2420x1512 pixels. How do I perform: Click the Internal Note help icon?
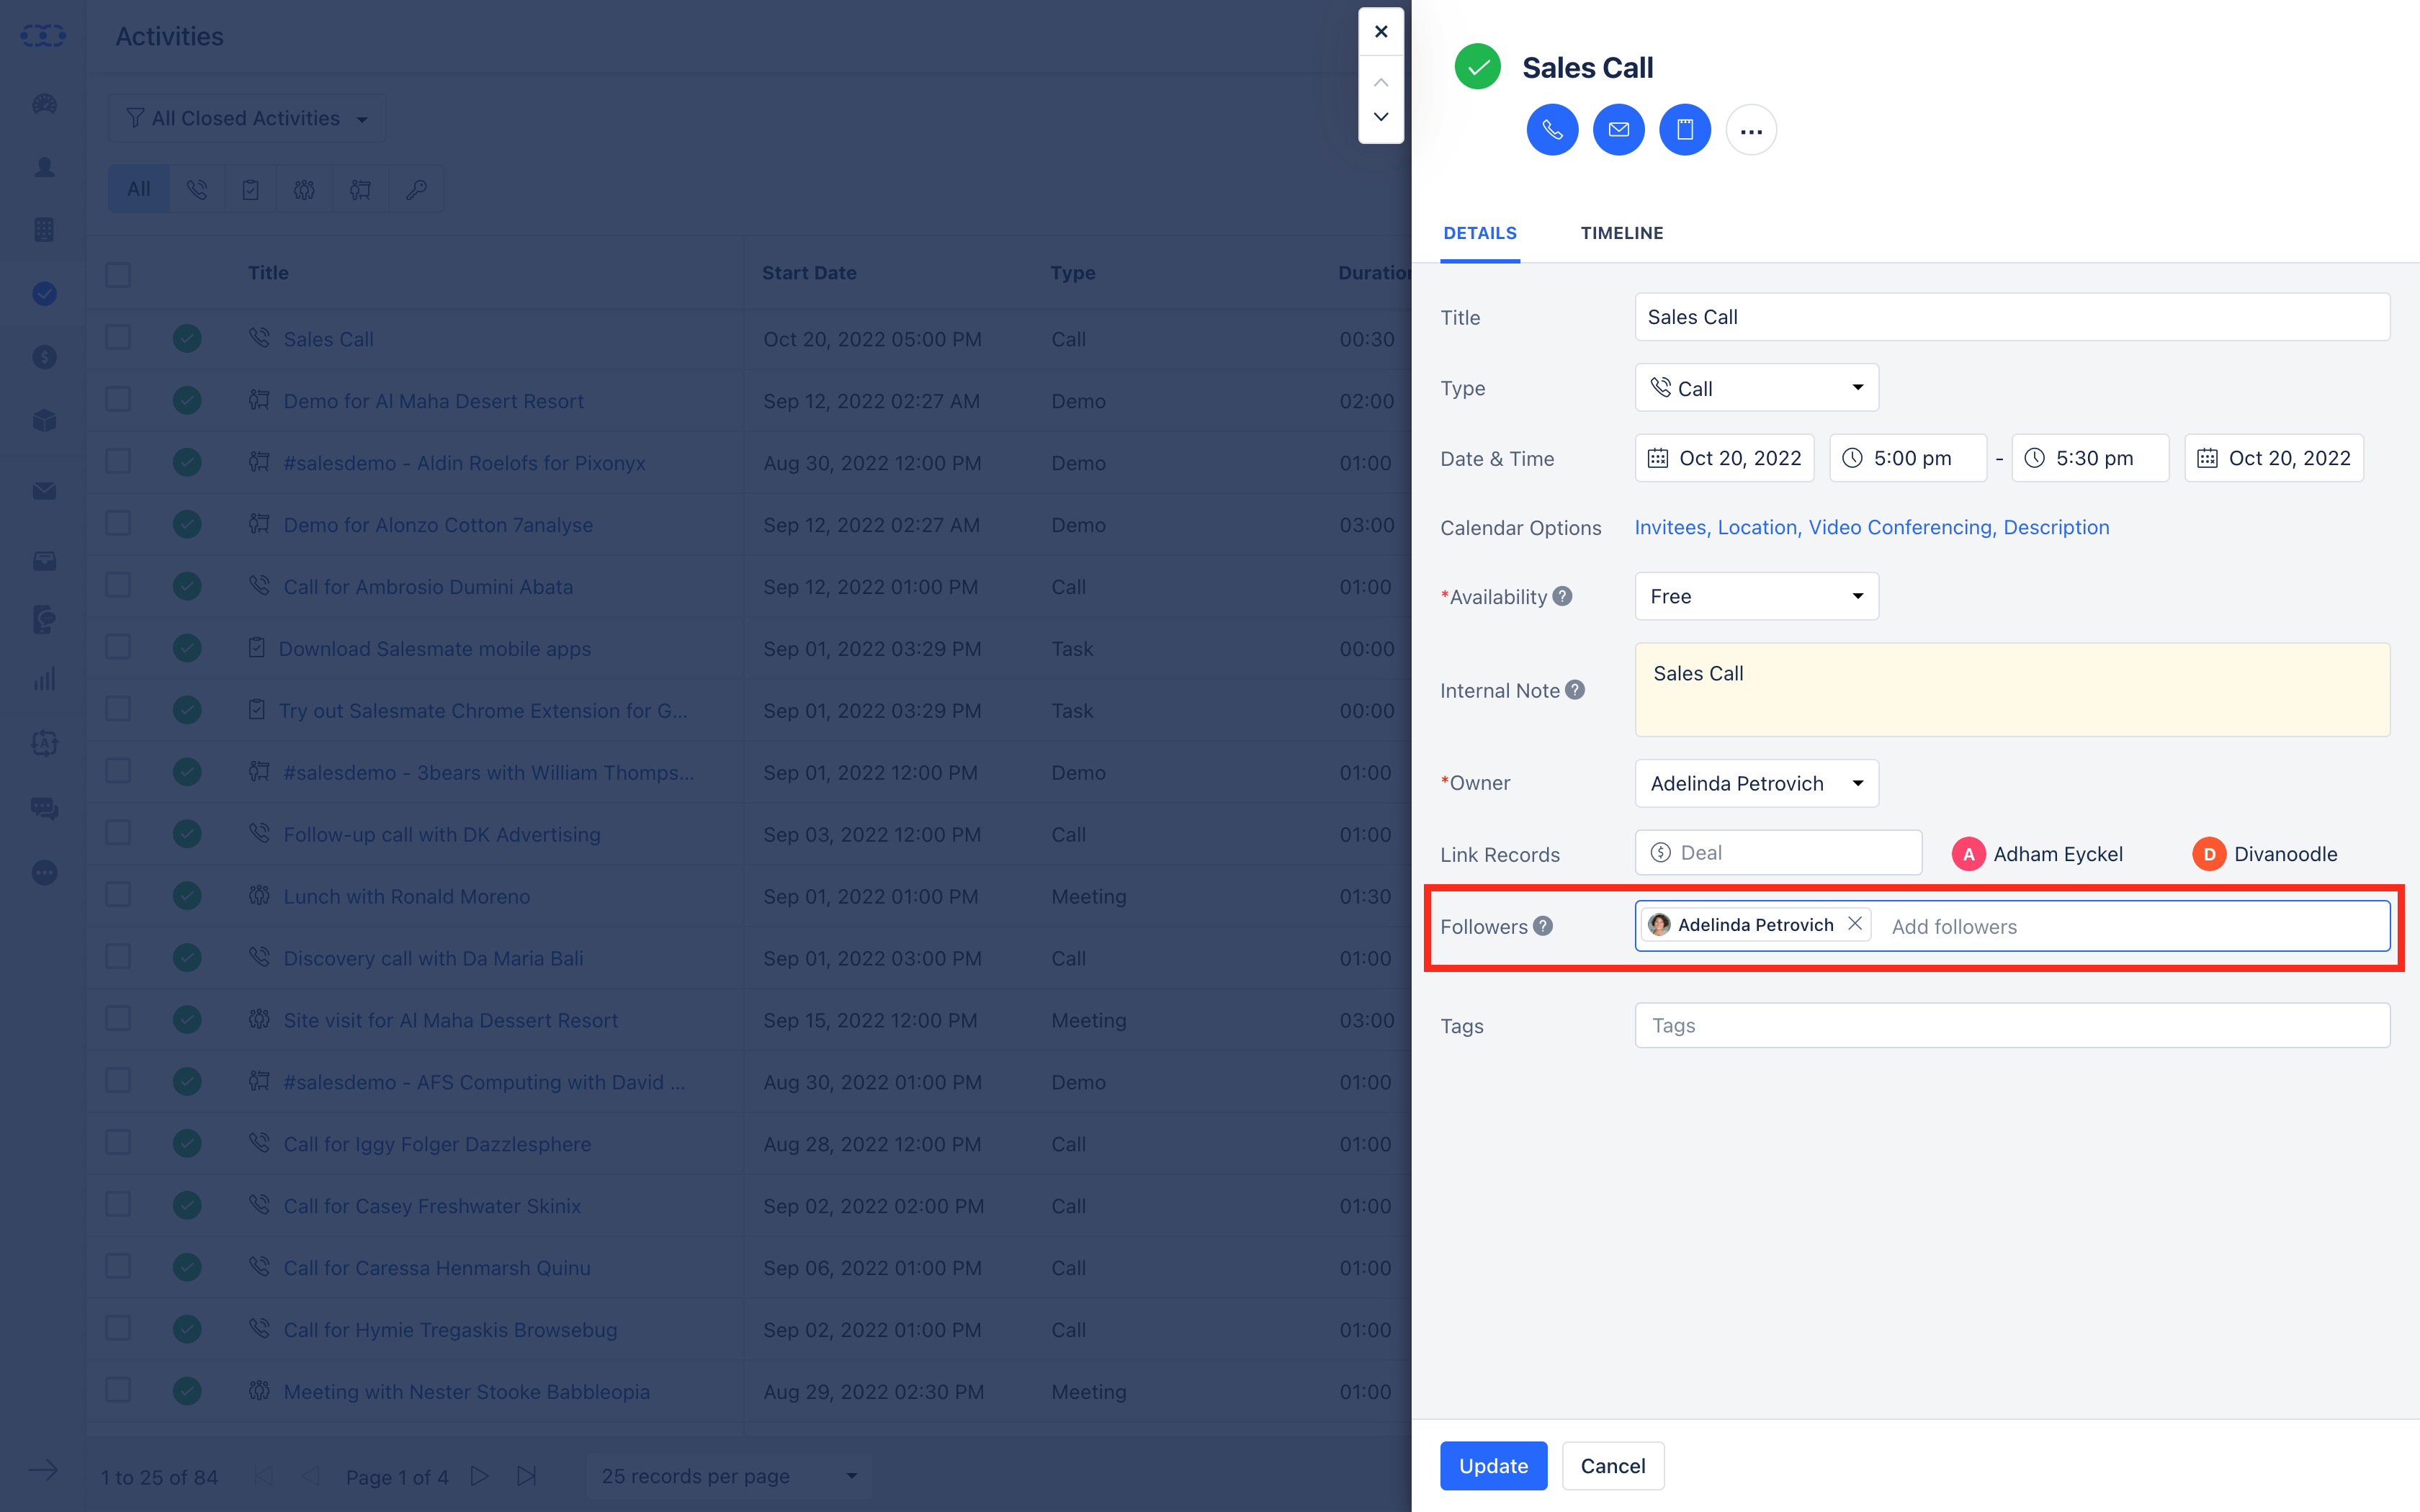point(1575,690)
